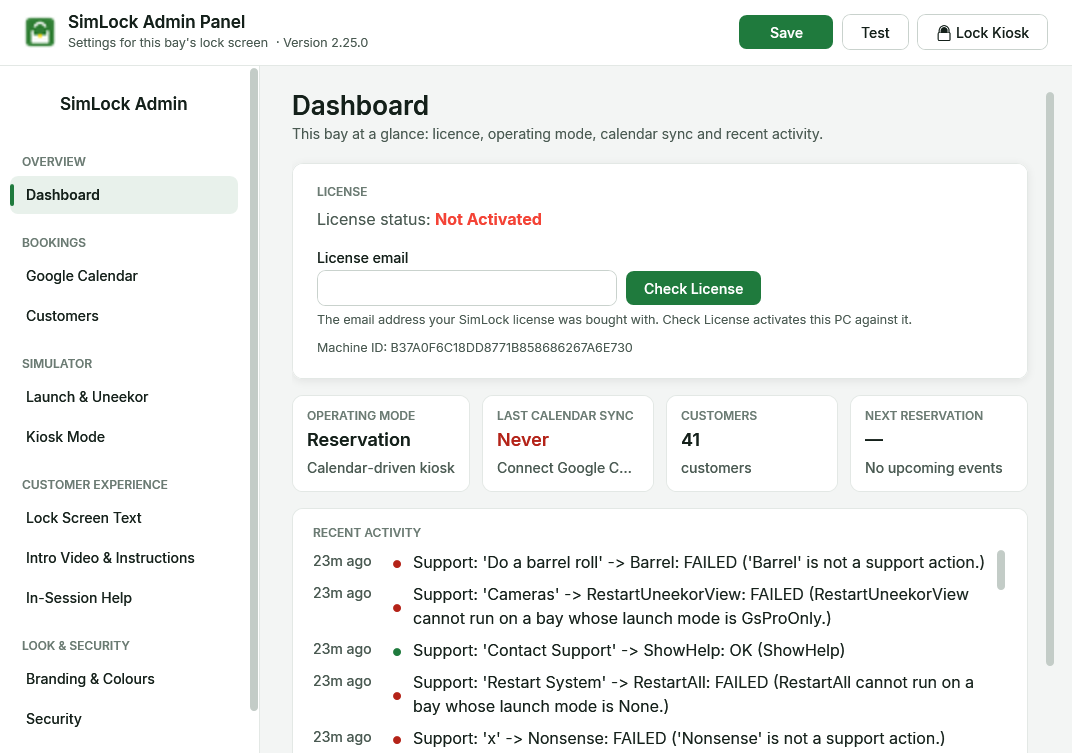Screen dimensions: 1072x753
Task: Click the SimLock green padlock app logo
Action: pyautogui.click(x=40, y=32)
